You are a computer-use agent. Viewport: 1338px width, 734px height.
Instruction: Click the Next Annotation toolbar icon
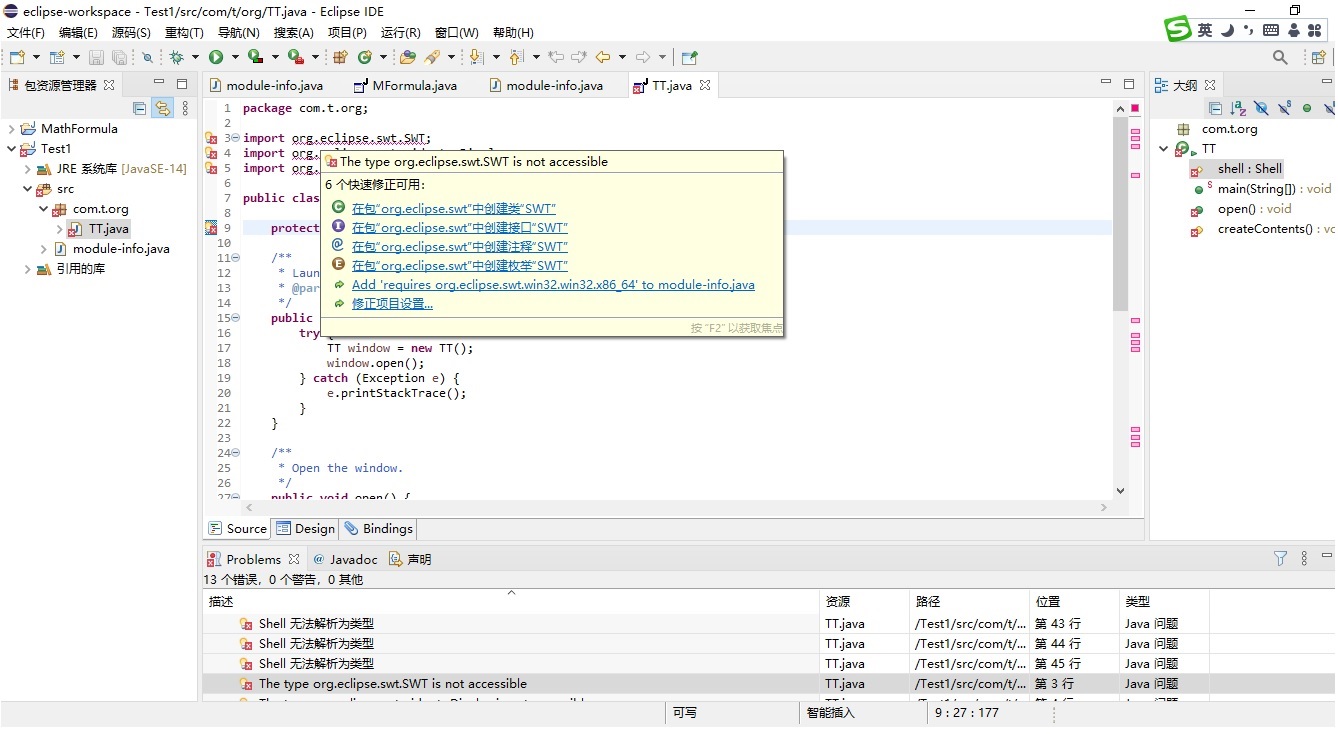coord(476,57)
